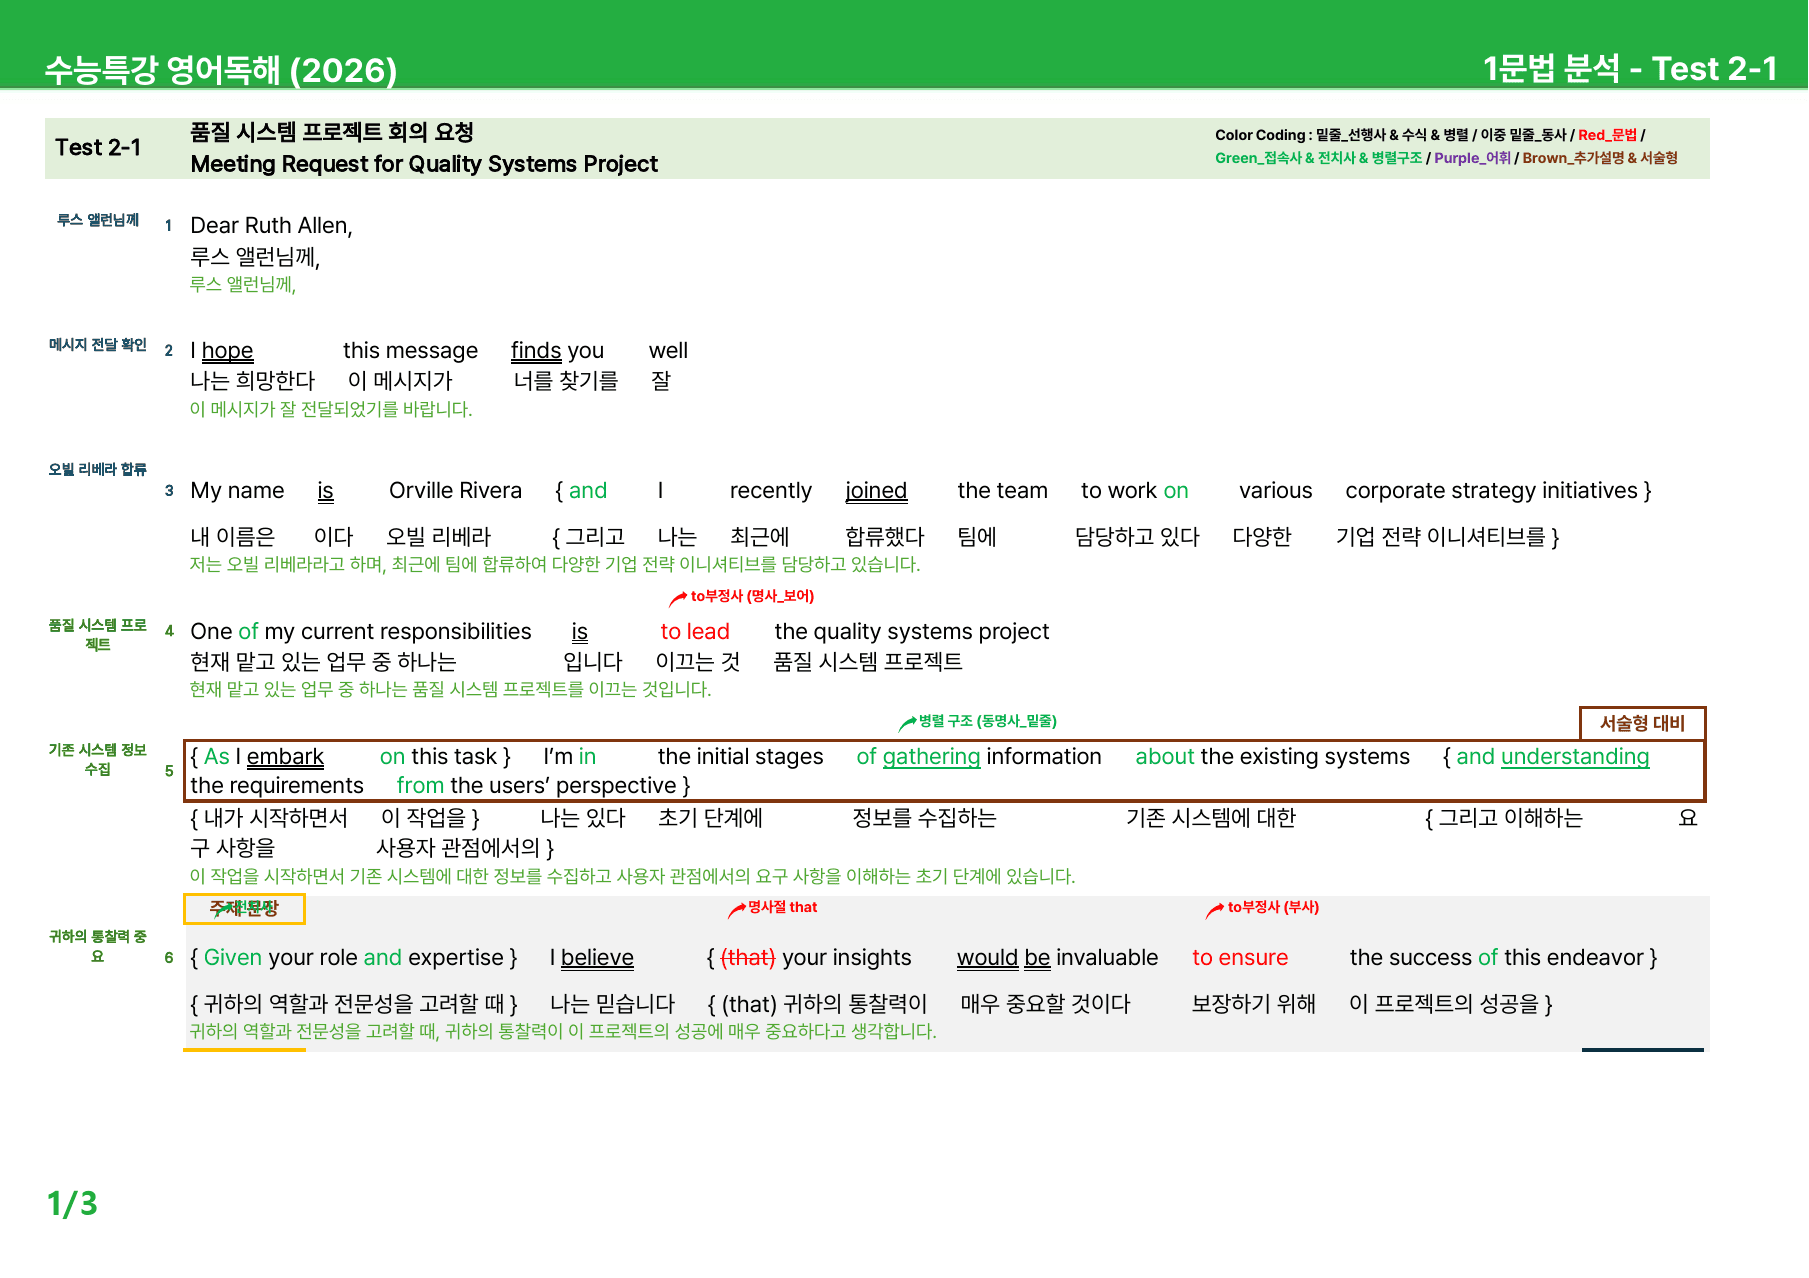Click the Test 2-1 label in header box

(x=98, y=148)
